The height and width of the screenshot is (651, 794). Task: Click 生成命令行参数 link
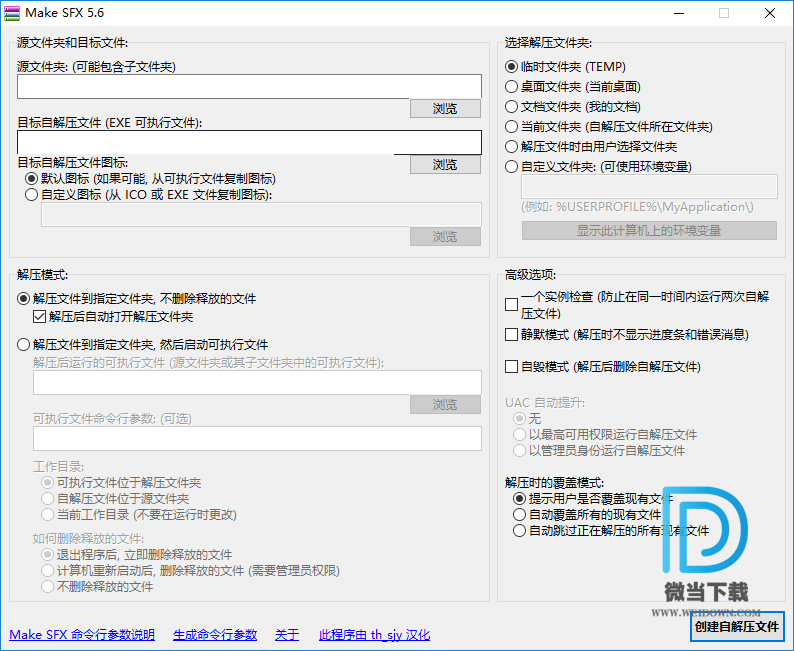215,635
